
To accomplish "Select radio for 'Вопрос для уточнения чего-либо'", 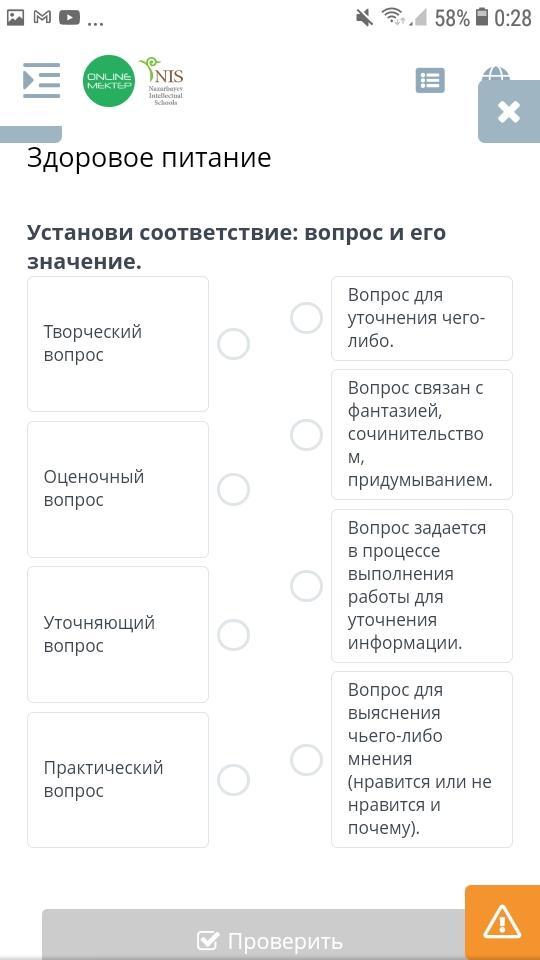I will (x=306, y=318).
